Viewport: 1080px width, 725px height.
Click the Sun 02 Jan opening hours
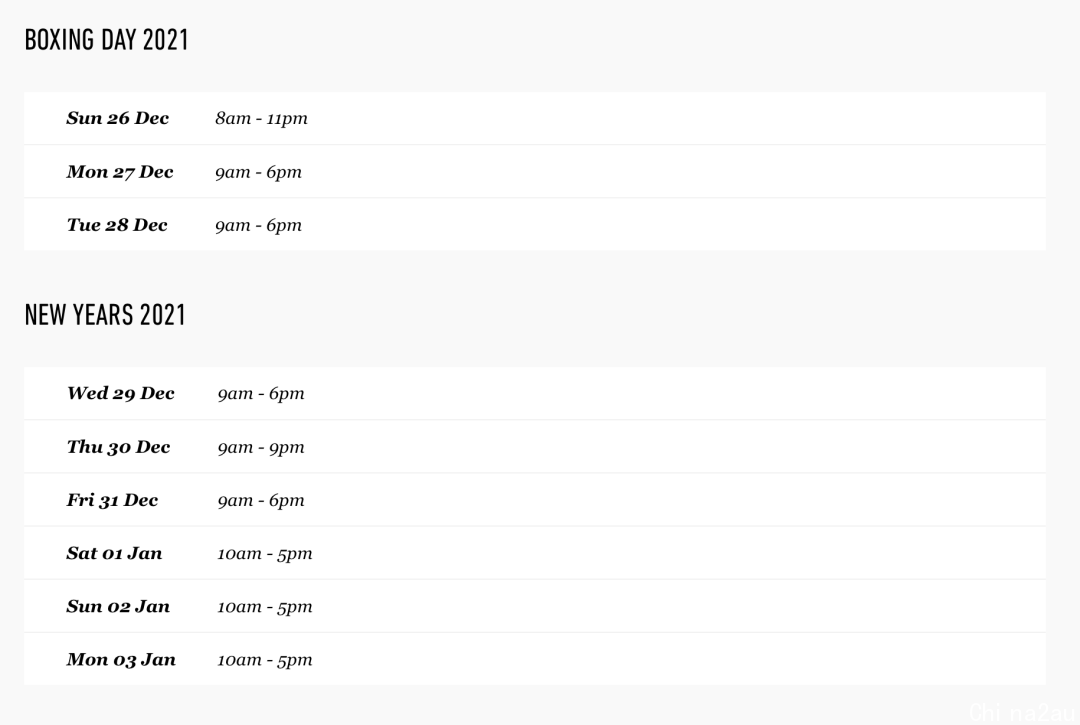(264, 606)
